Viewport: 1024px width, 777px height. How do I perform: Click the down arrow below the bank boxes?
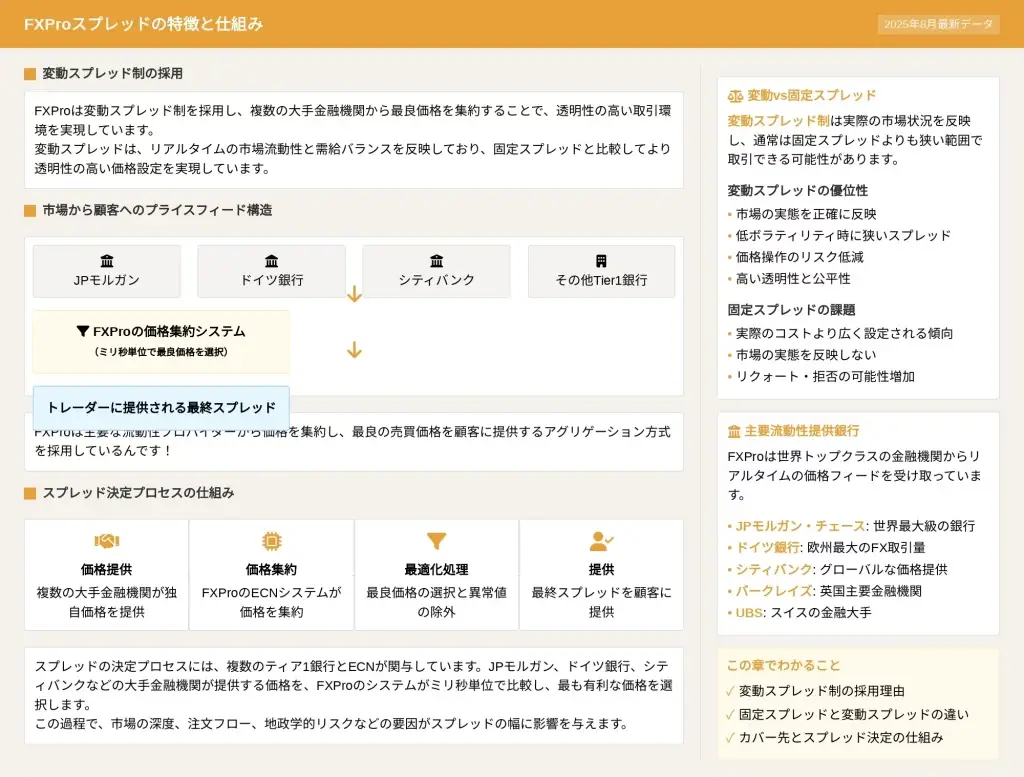coord(354,294)
